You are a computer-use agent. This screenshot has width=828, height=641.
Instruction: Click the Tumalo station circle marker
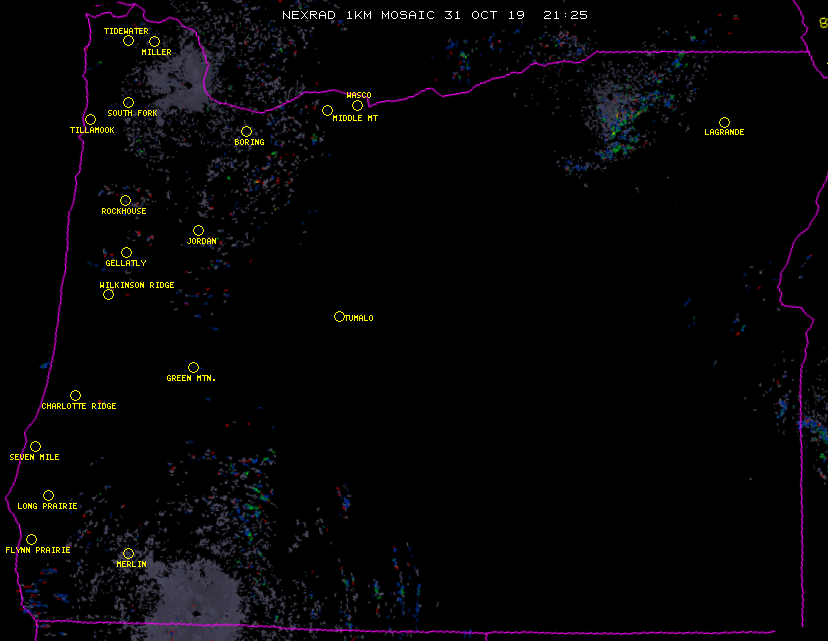[339, 317]
